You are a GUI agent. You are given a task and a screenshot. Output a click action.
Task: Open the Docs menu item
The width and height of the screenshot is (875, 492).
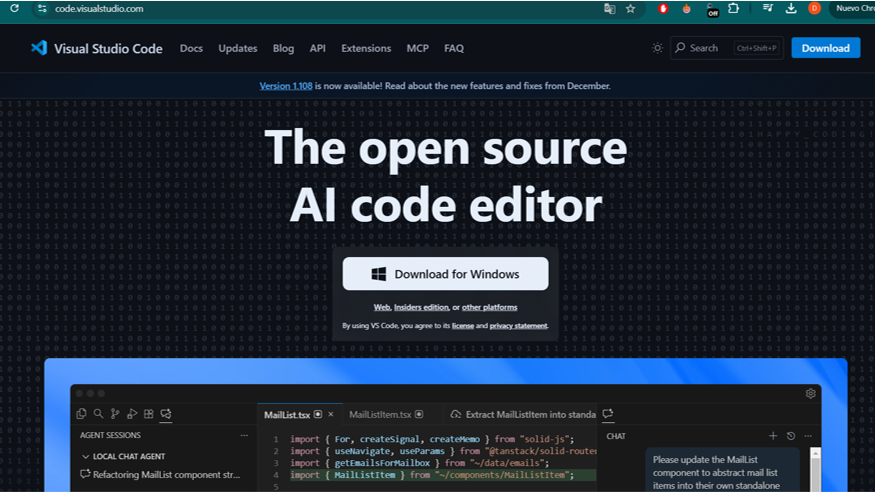[x=191, y=49]
